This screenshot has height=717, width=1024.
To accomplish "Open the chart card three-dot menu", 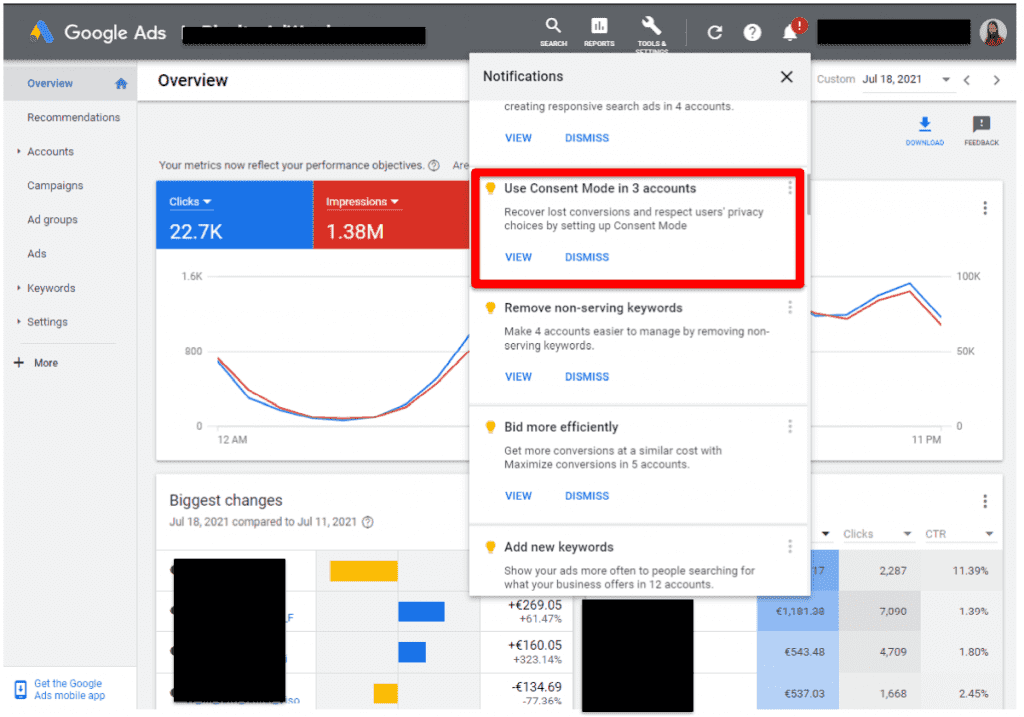I will click(x=985, y=208).
